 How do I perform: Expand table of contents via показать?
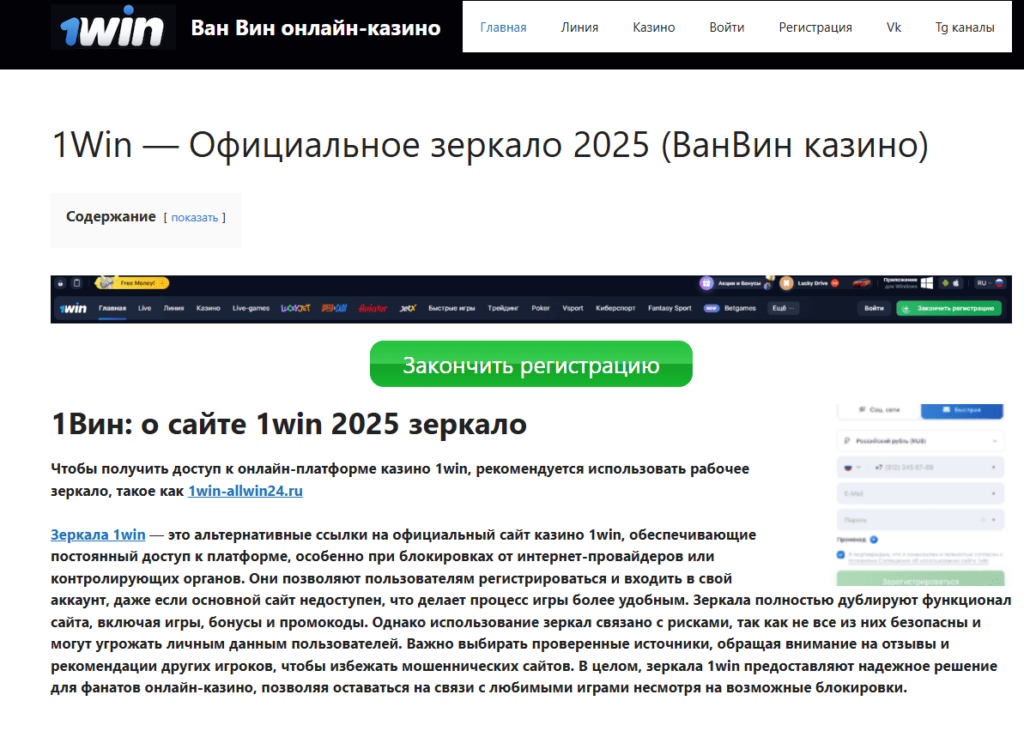[195, 217]
